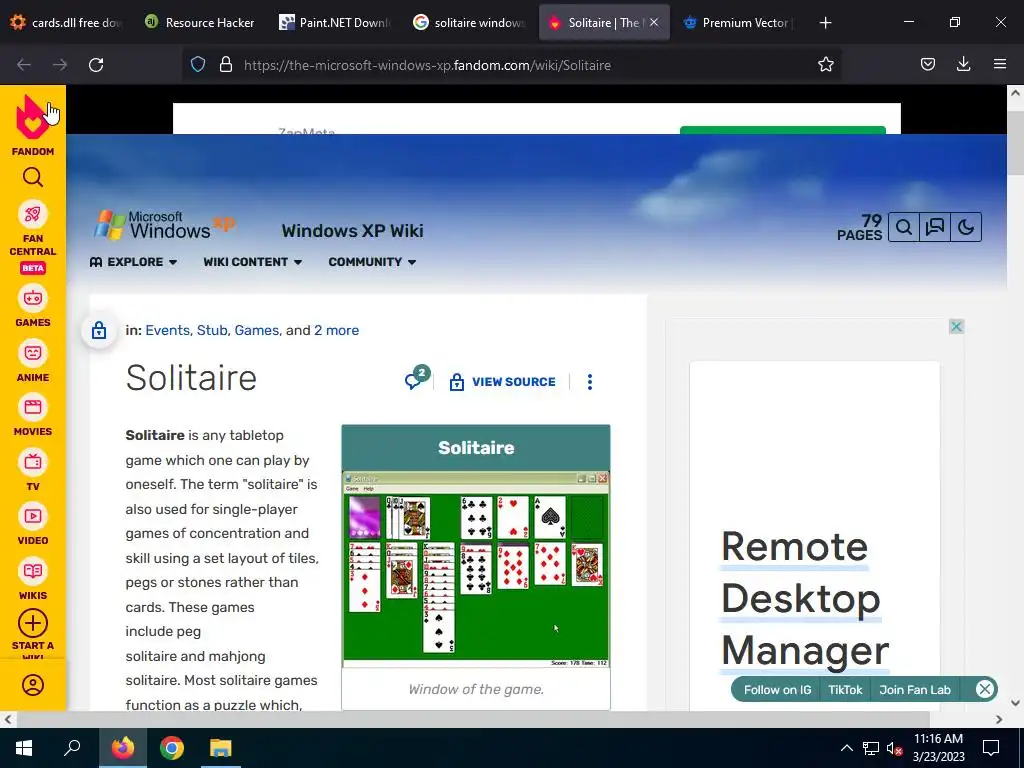
Task: Click the vertical page scrollbar thumb
Action: point(1015,142)
